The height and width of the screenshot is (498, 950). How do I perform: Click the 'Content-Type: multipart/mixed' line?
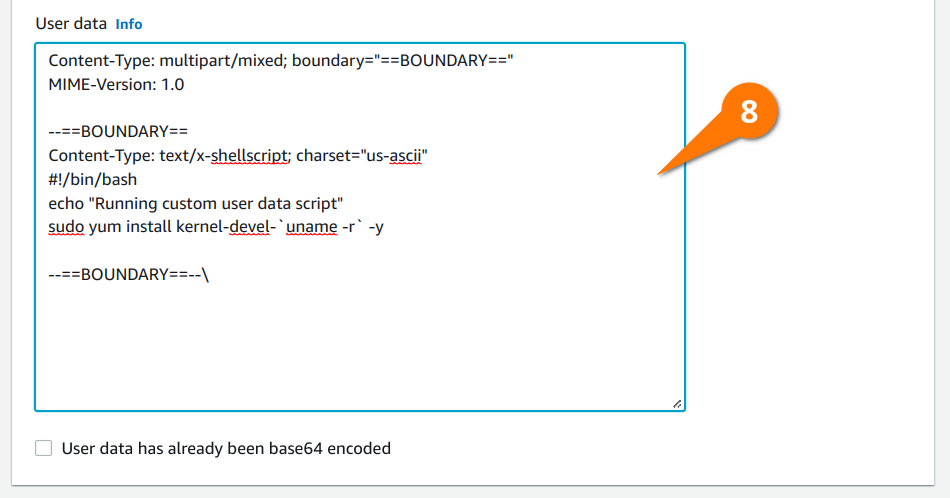(x=281, y=61)
